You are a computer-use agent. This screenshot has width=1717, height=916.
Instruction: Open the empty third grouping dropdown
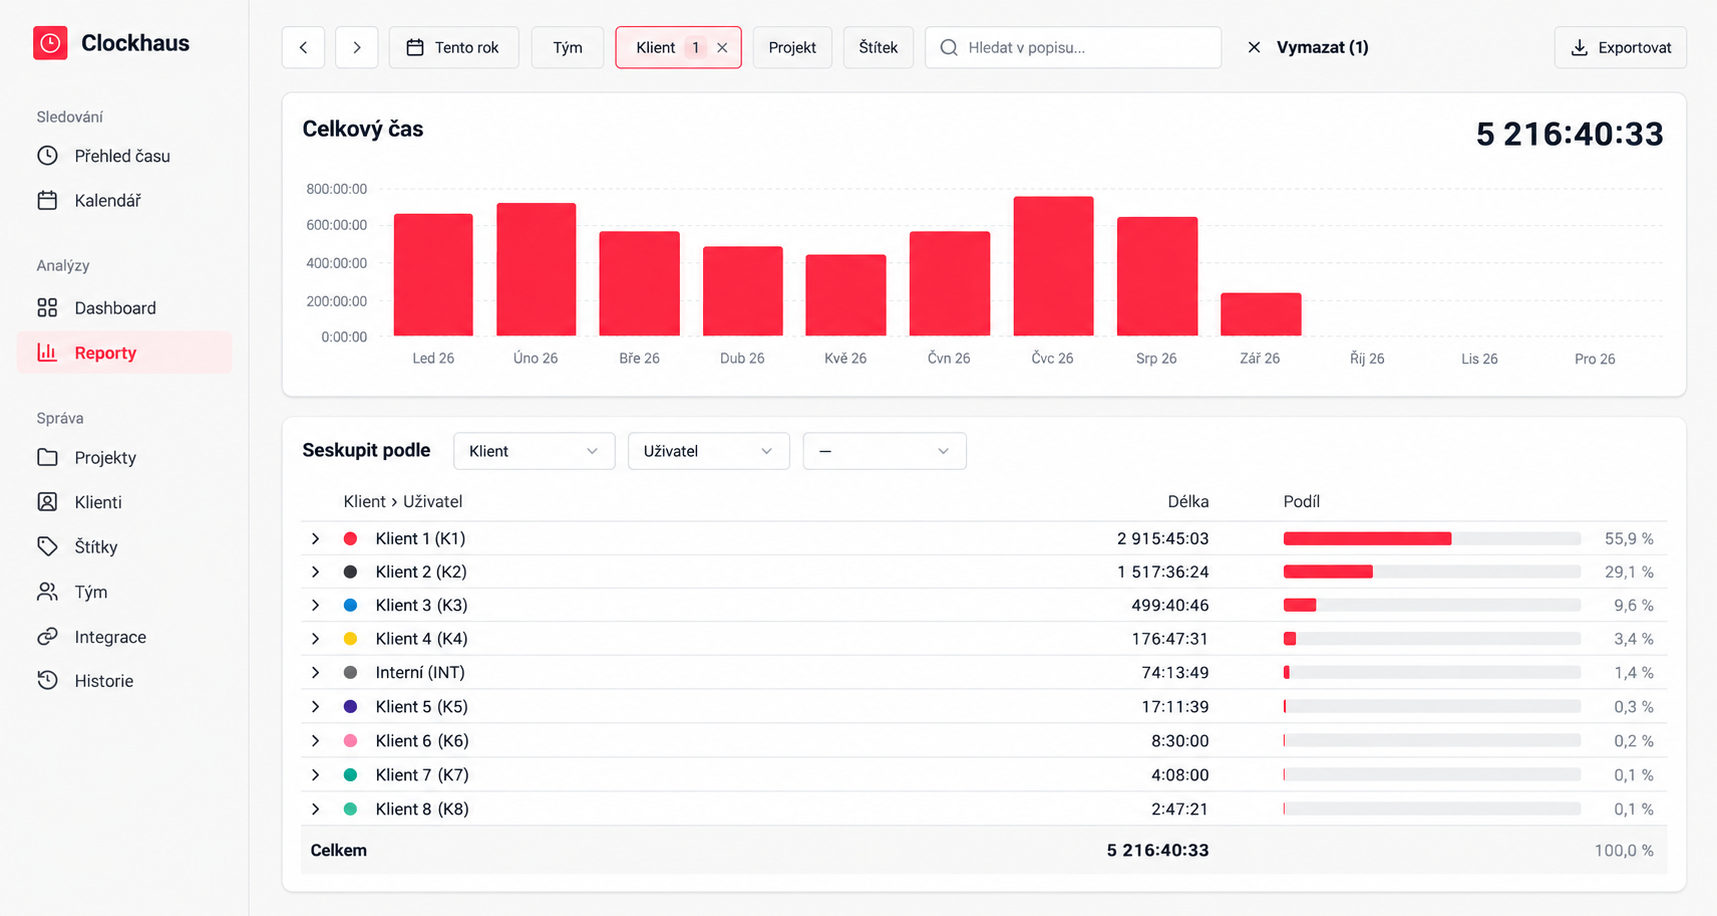click(884, 451)
